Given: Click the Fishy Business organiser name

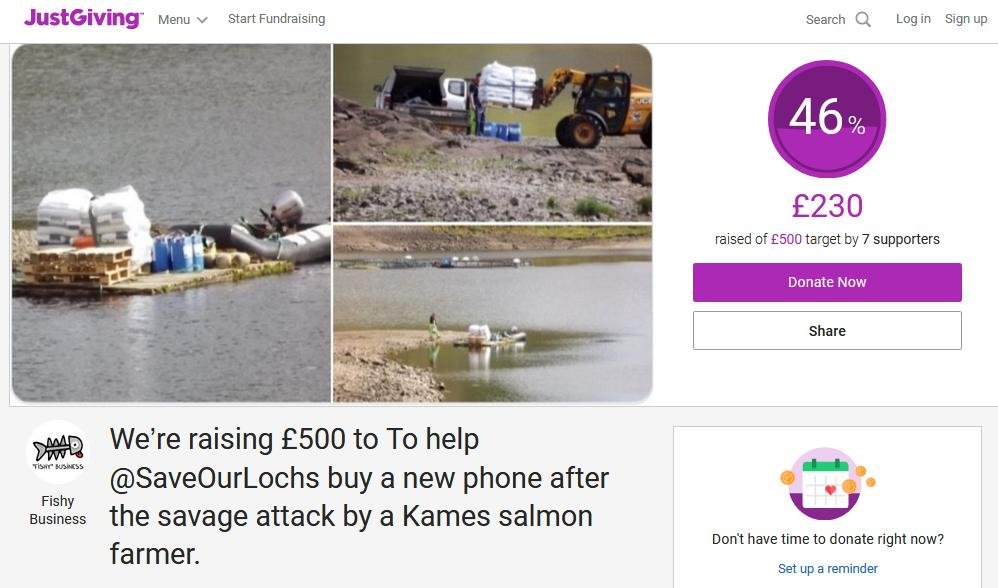Looking at the screenshot, I should point(58,510).
